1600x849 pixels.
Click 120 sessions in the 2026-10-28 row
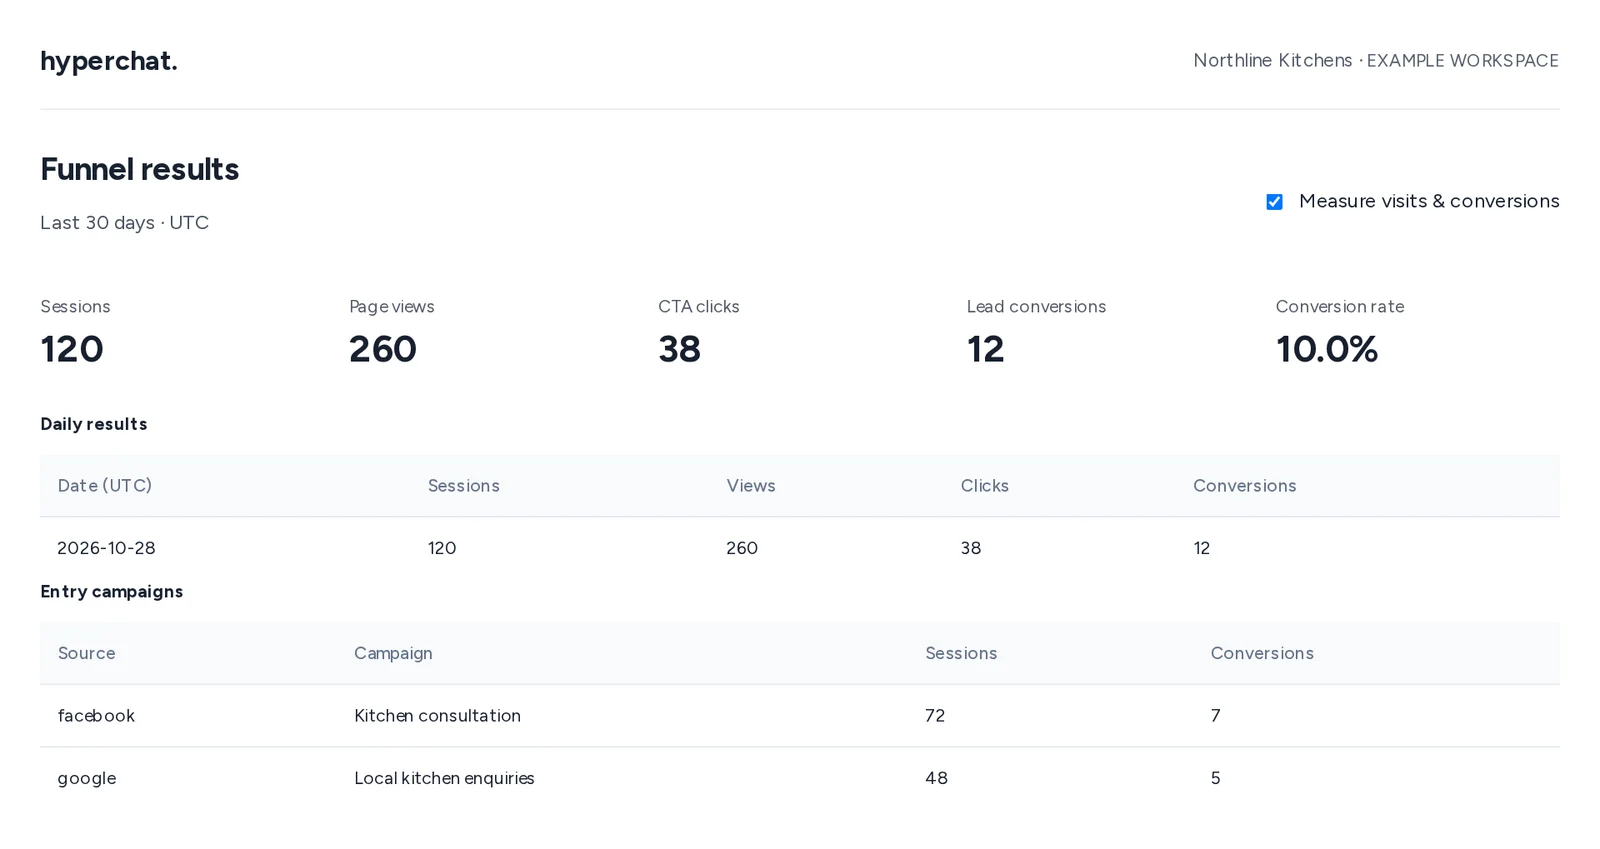coord(442,548)
